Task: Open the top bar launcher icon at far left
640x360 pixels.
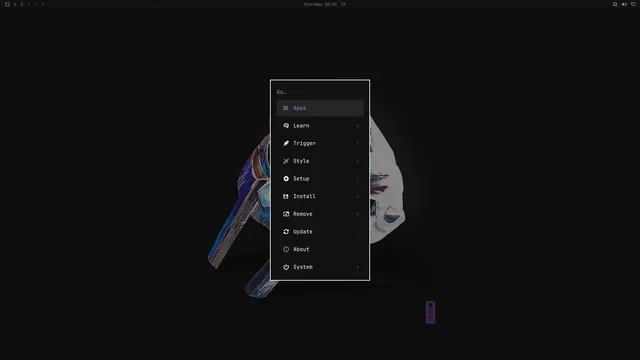Action: tap(7, 4)
